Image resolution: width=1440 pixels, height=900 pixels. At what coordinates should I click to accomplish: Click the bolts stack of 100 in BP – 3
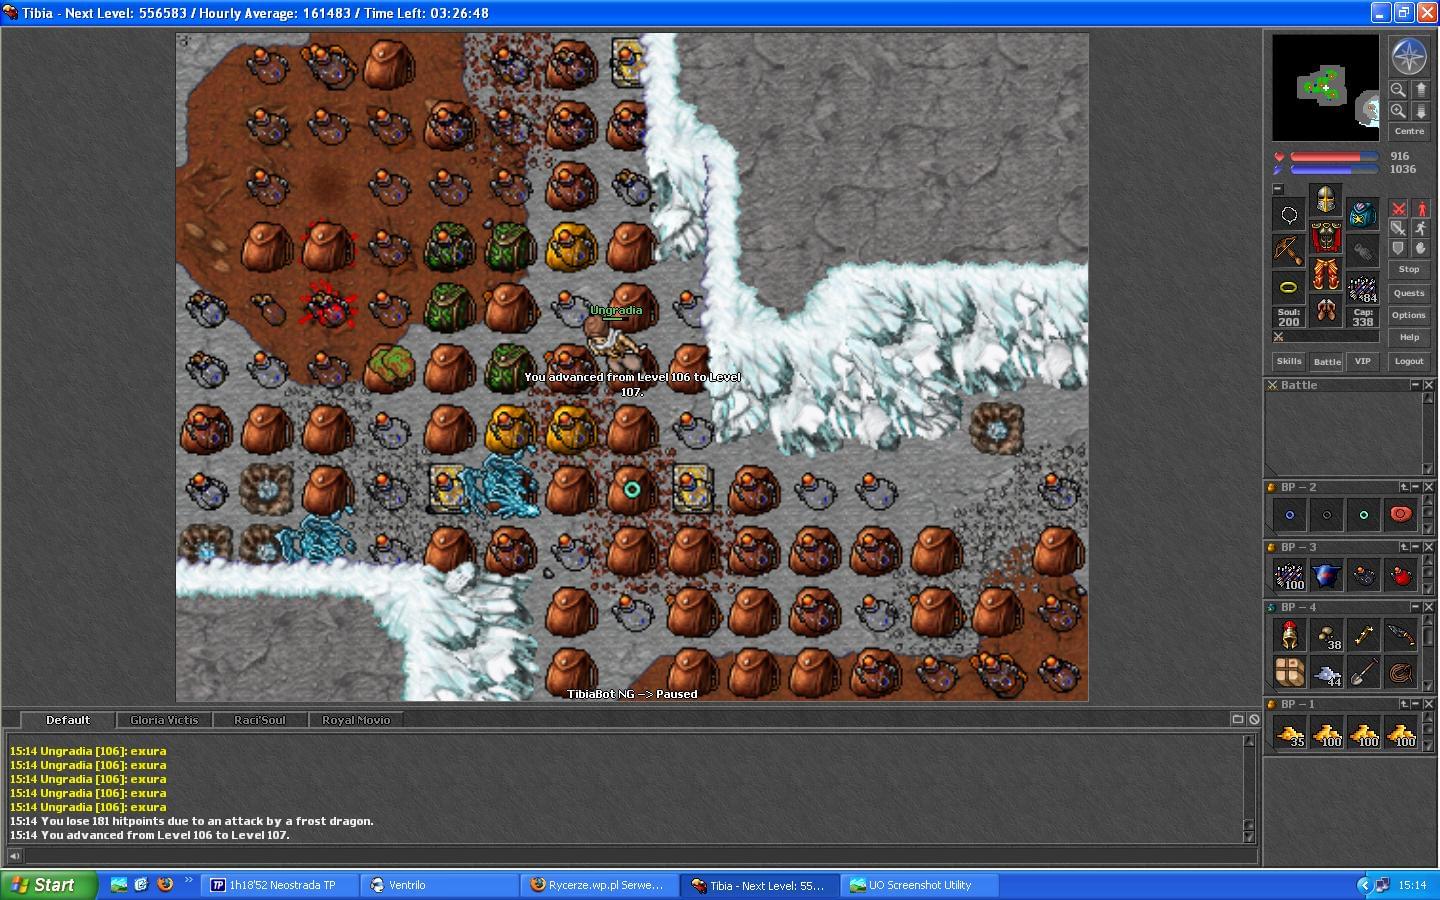coord(1289,575)
